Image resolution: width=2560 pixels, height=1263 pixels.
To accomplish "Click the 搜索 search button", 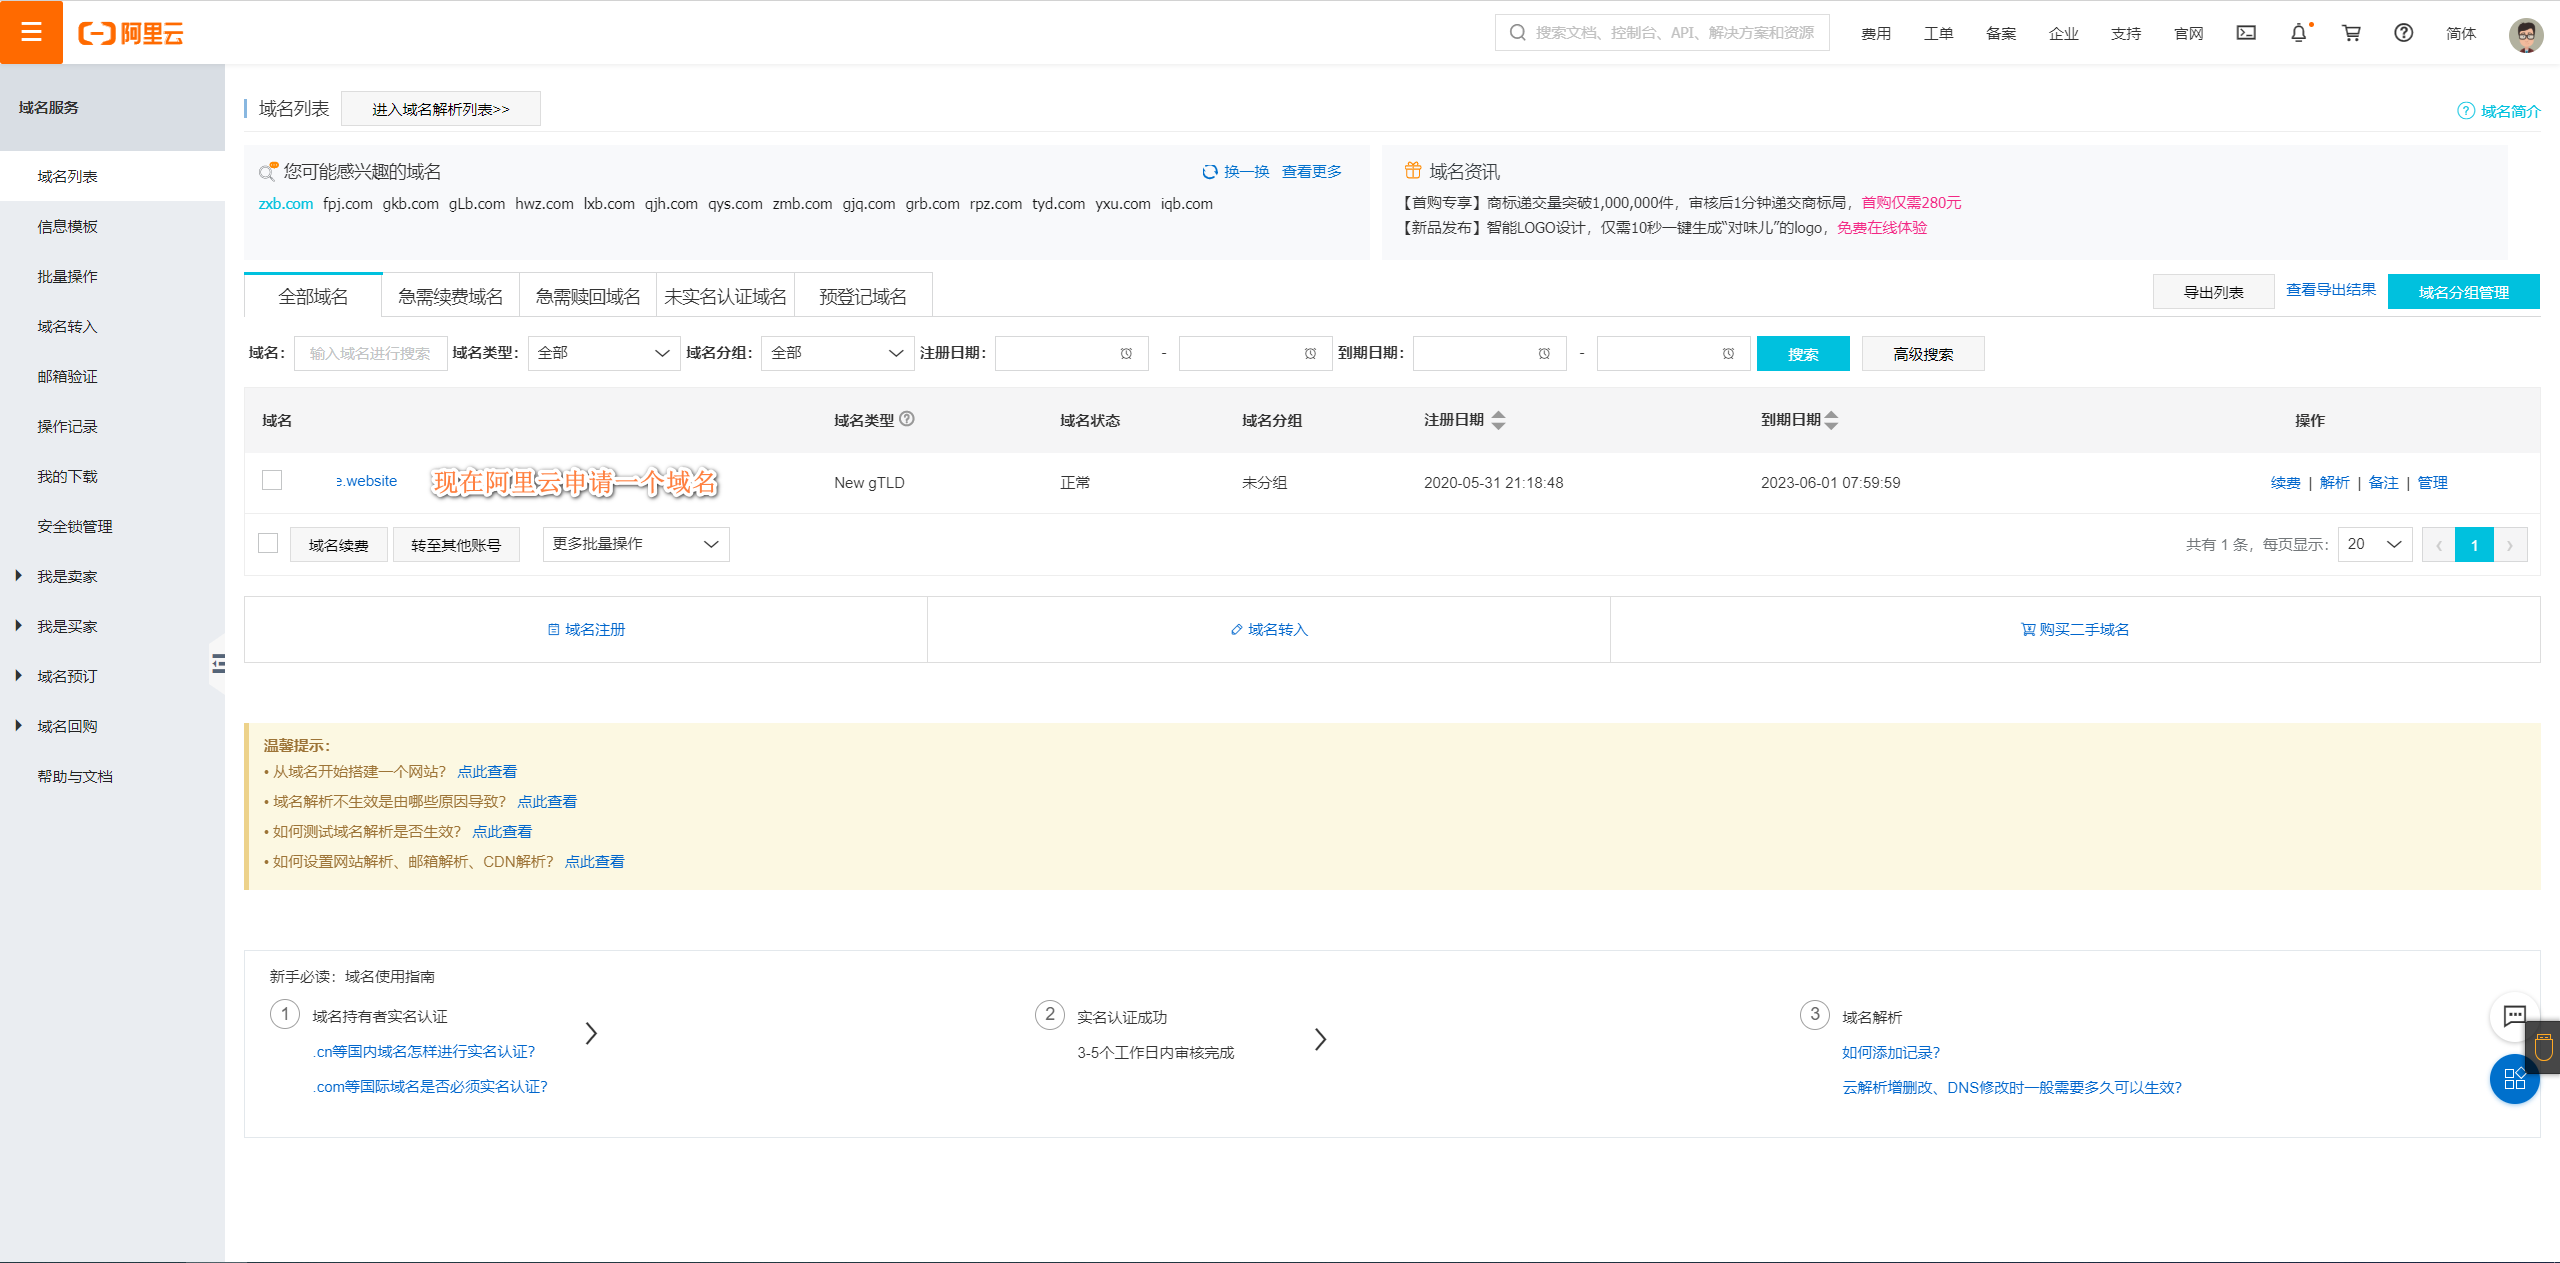I will click(x=1802, y=353).
